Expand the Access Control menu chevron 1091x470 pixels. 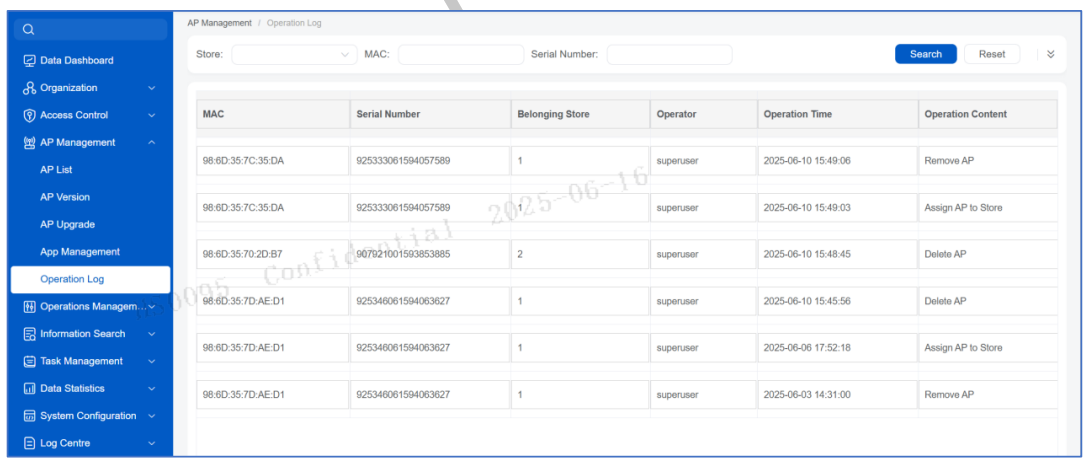[x=152, y=115]
